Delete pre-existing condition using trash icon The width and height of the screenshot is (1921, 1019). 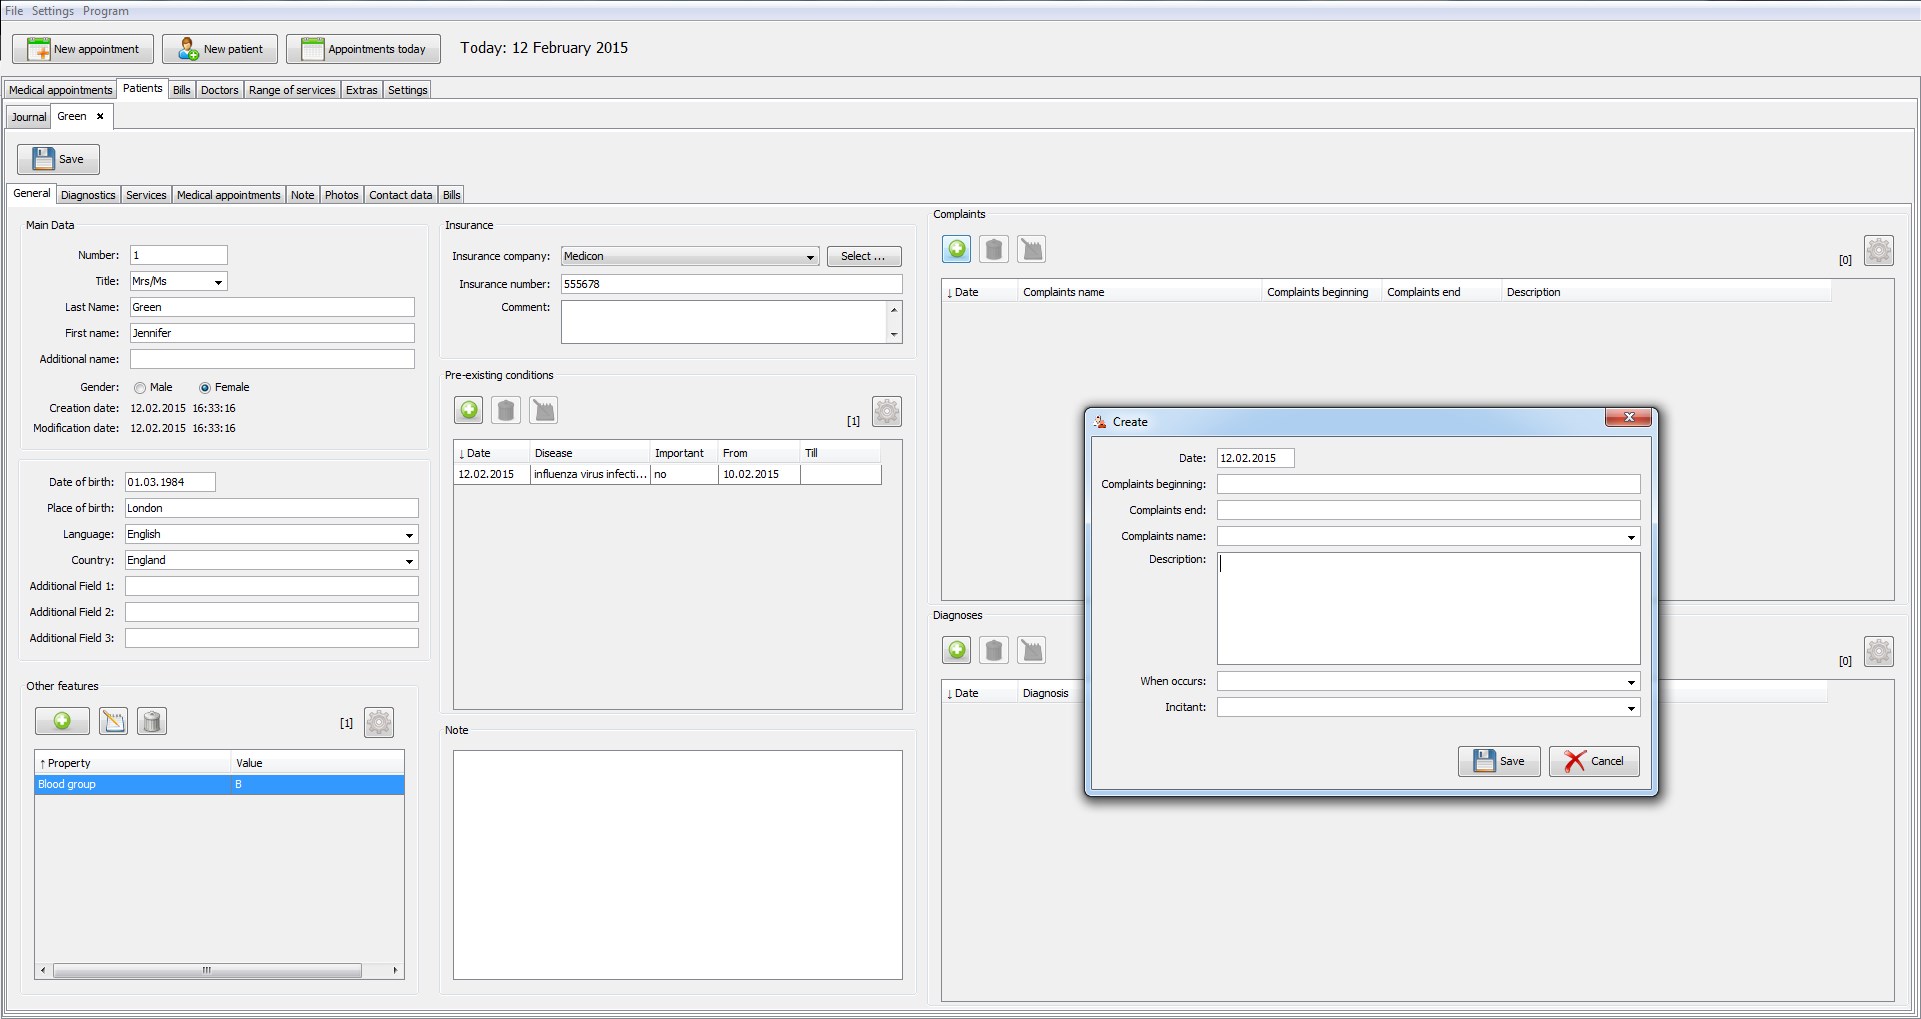506,410
